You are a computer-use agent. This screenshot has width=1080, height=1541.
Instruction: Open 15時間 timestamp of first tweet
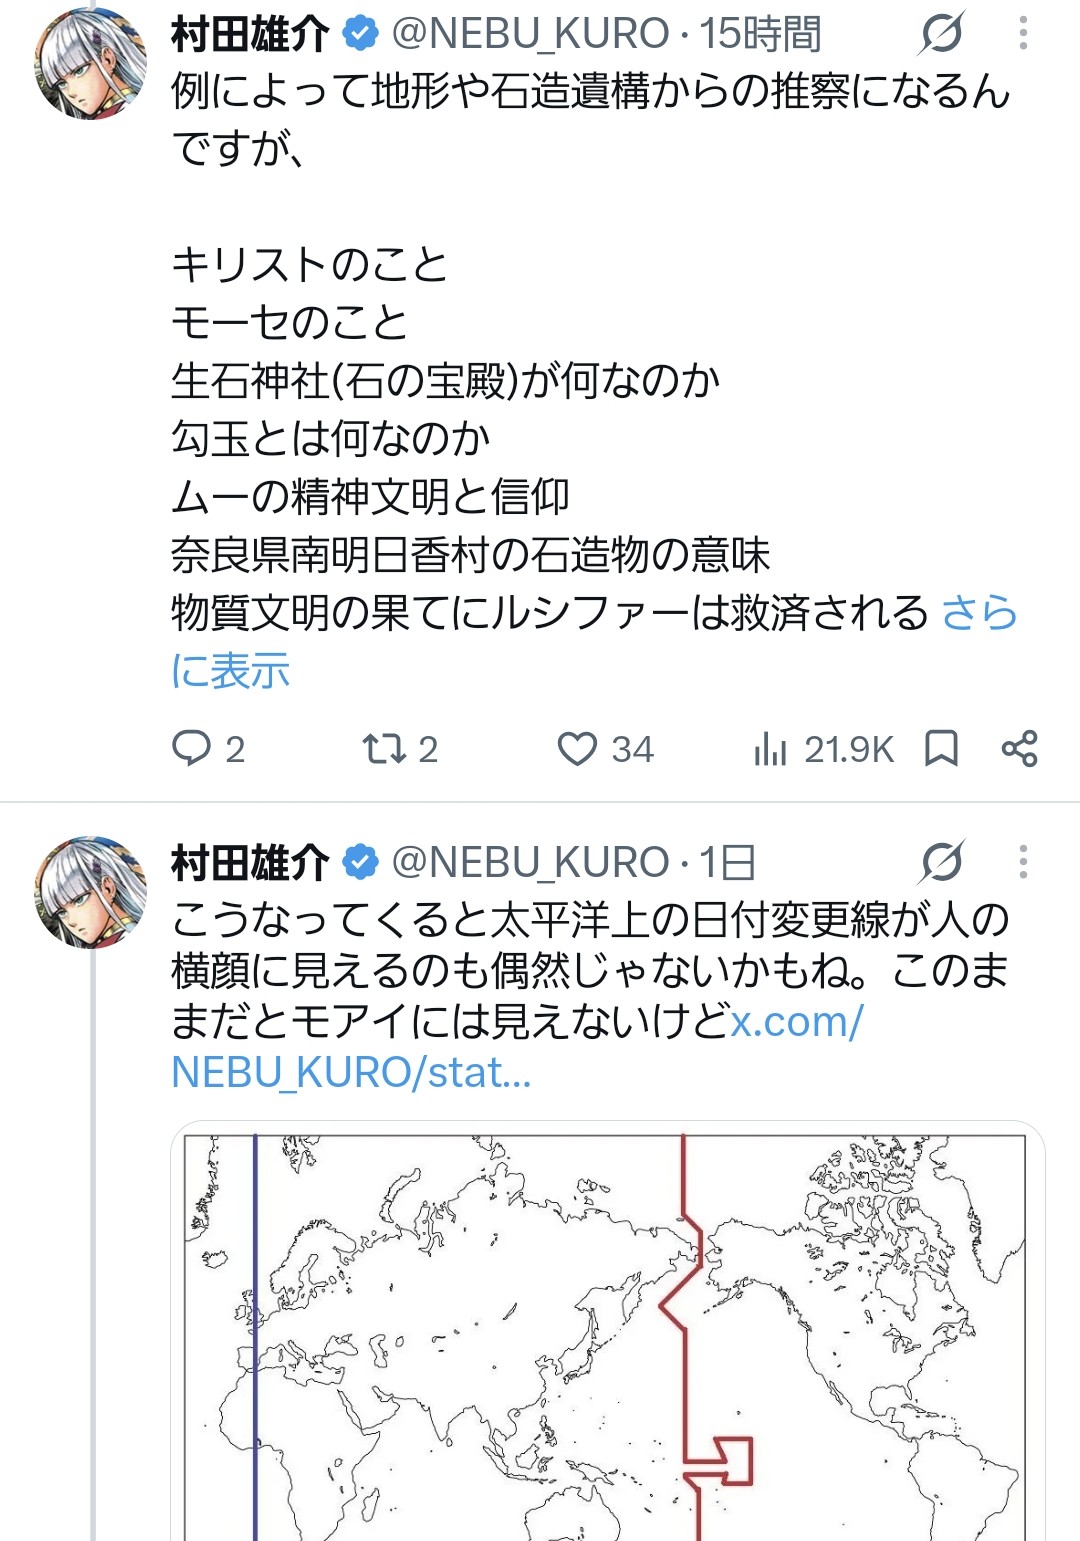click(759, 34)
